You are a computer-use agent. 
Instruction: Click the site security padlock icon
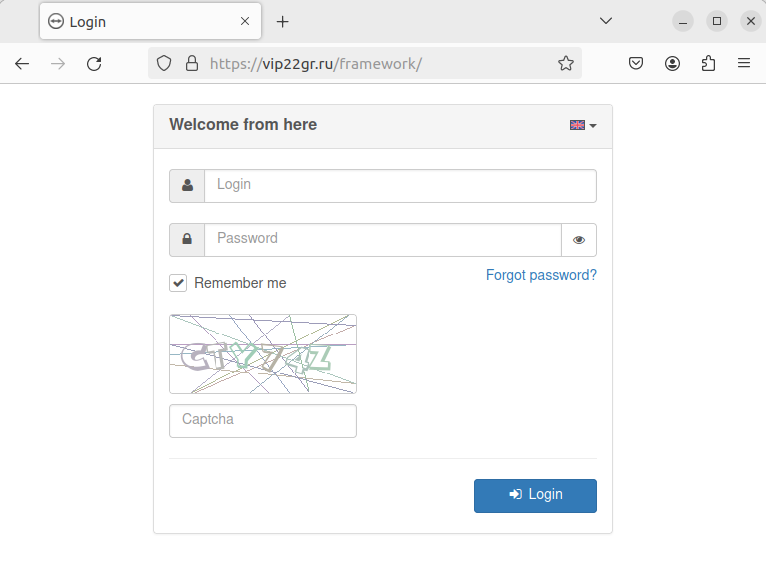click(x=192, y=64)
